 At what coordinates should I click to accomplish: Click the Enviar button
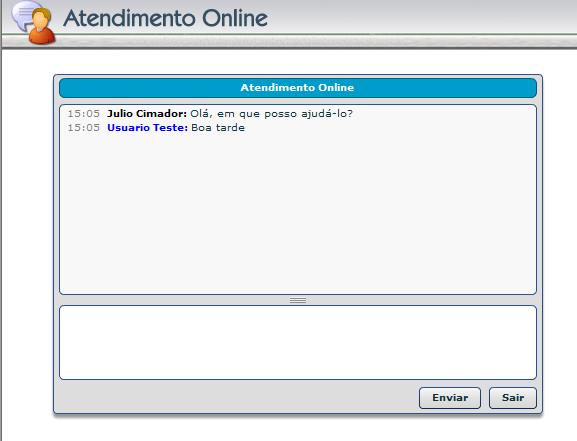[x=450, y=398]
